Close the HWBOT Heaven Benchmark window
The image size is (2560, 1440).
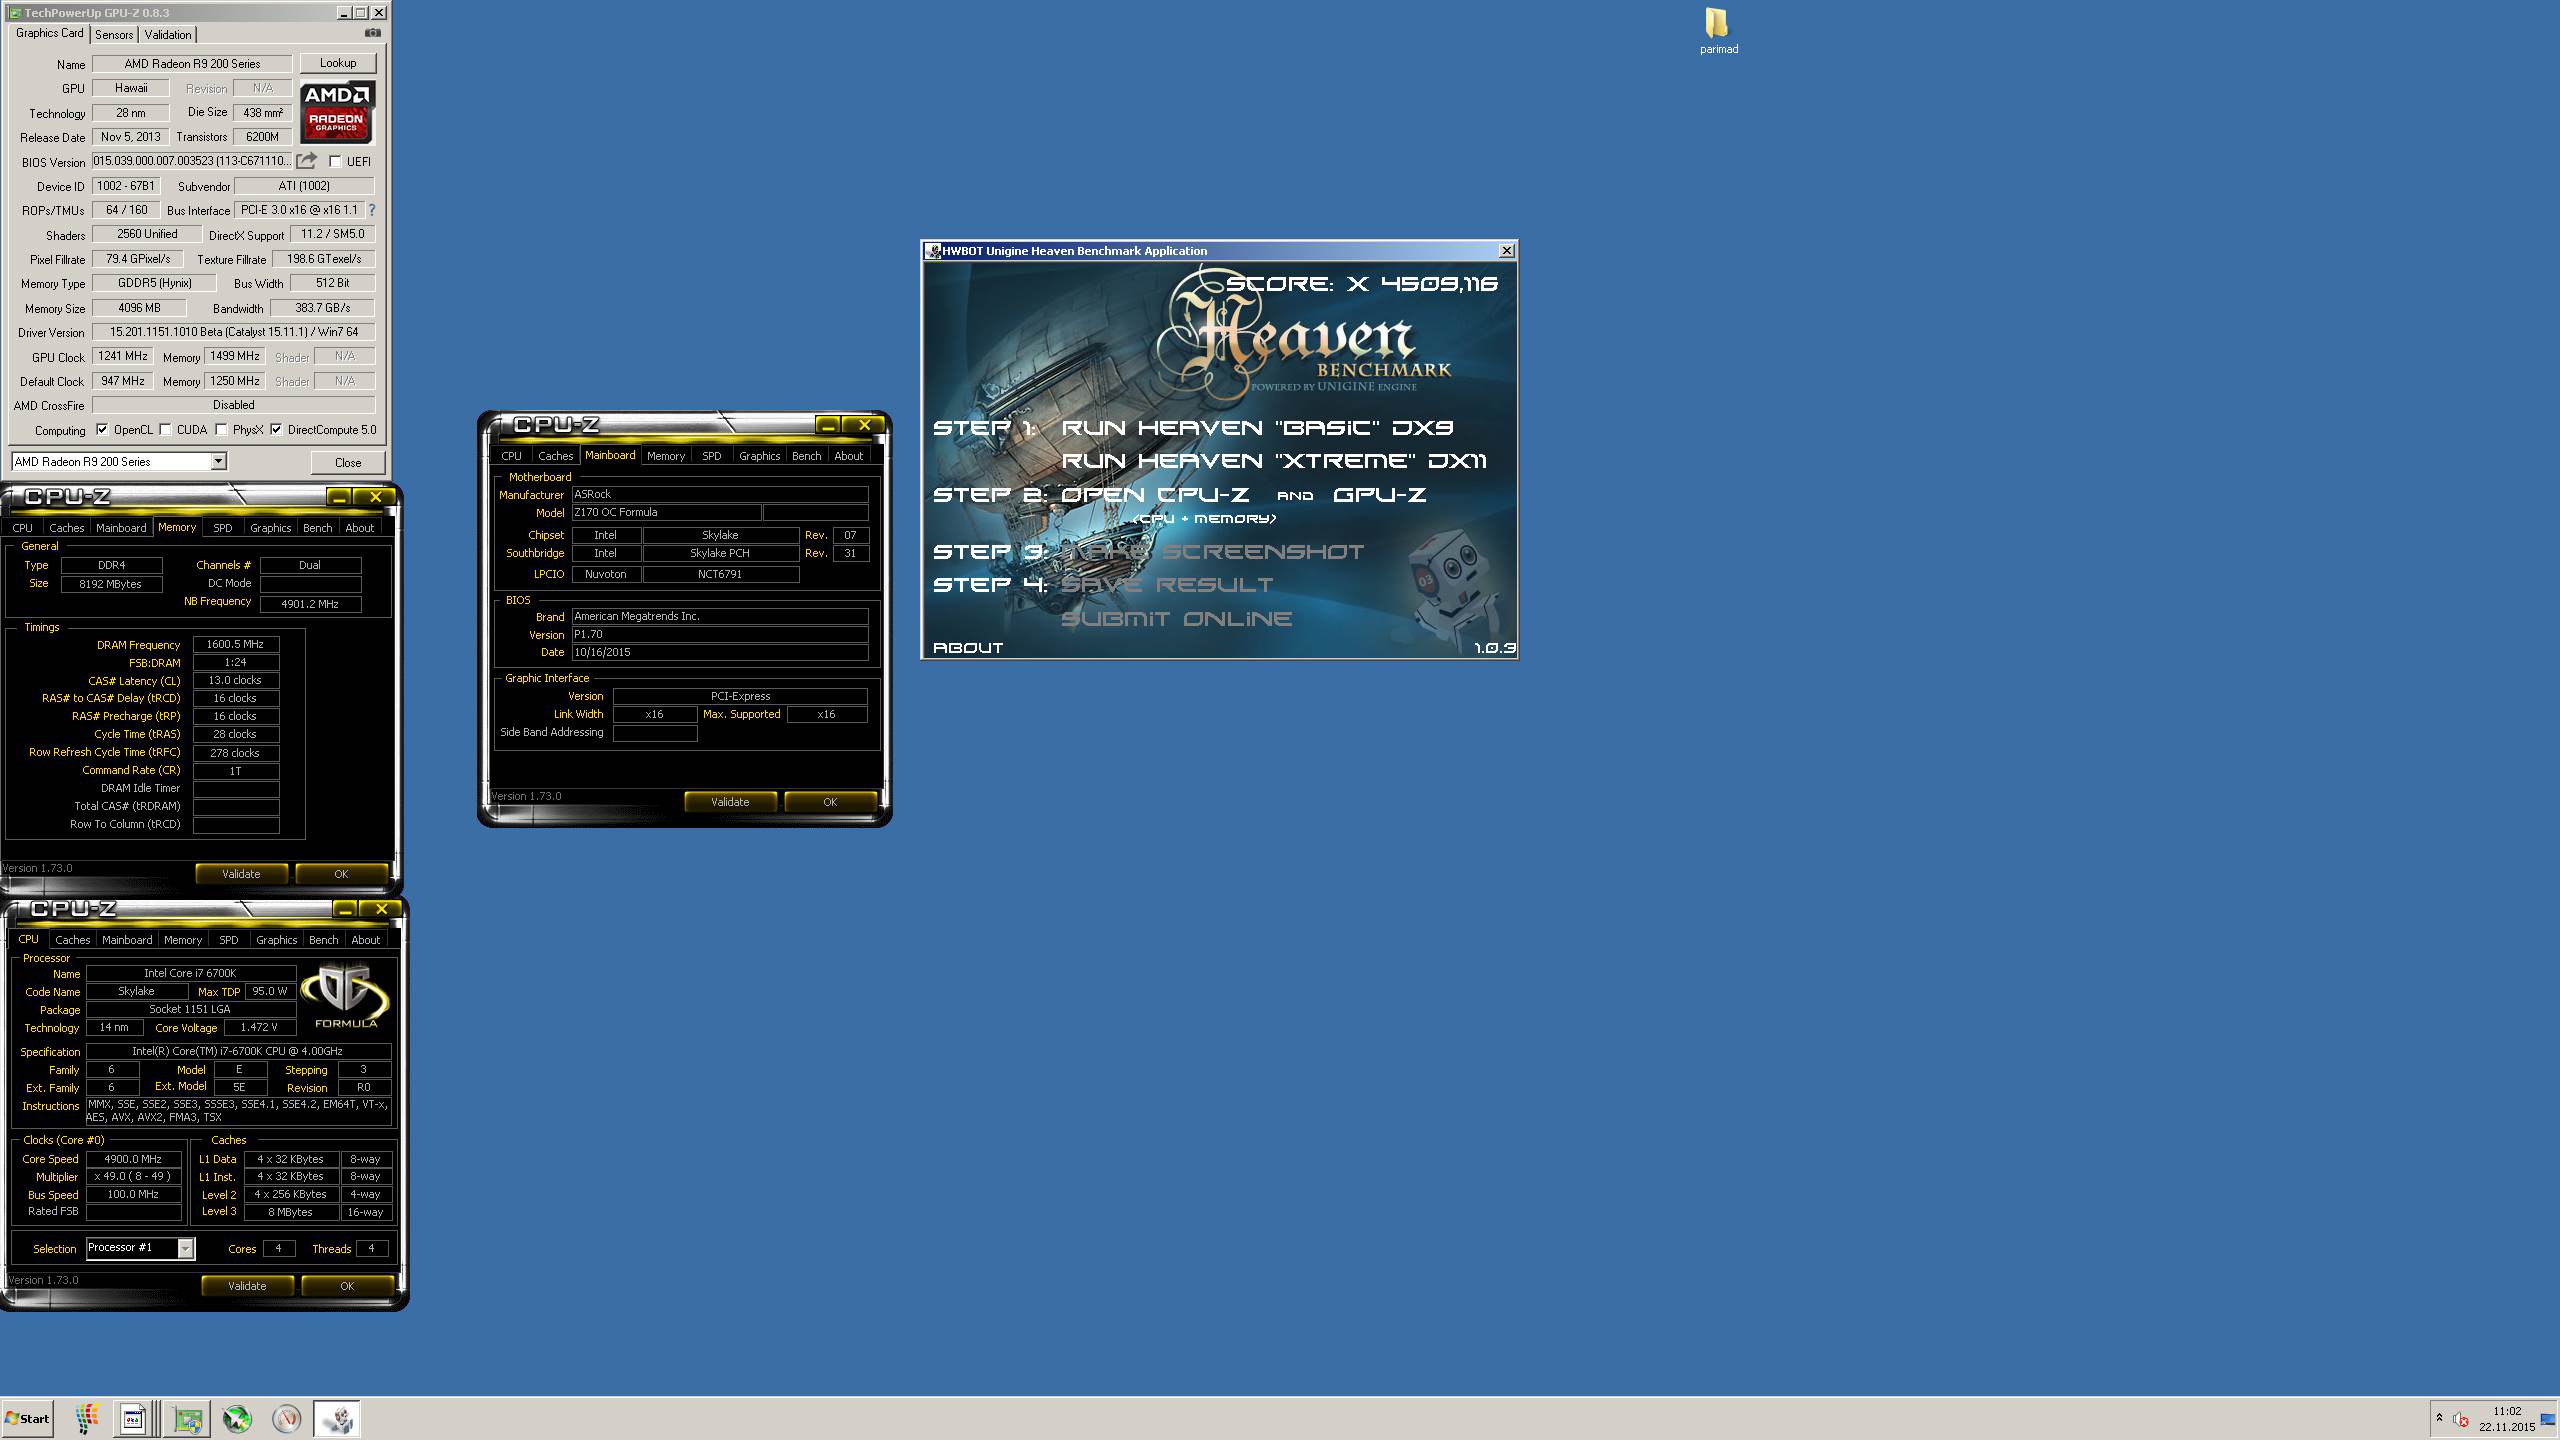click(x=1507, y=250)
